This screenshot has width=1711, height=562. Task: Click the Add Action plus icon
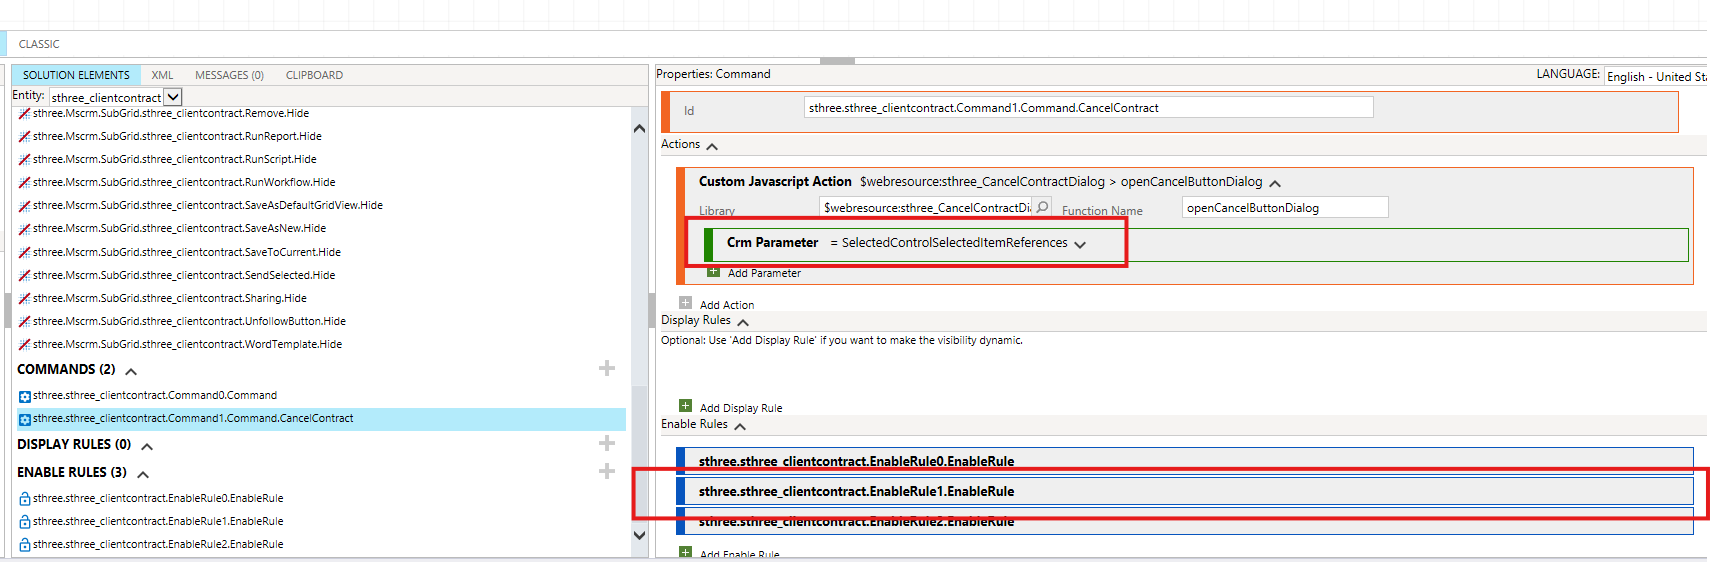685,303
